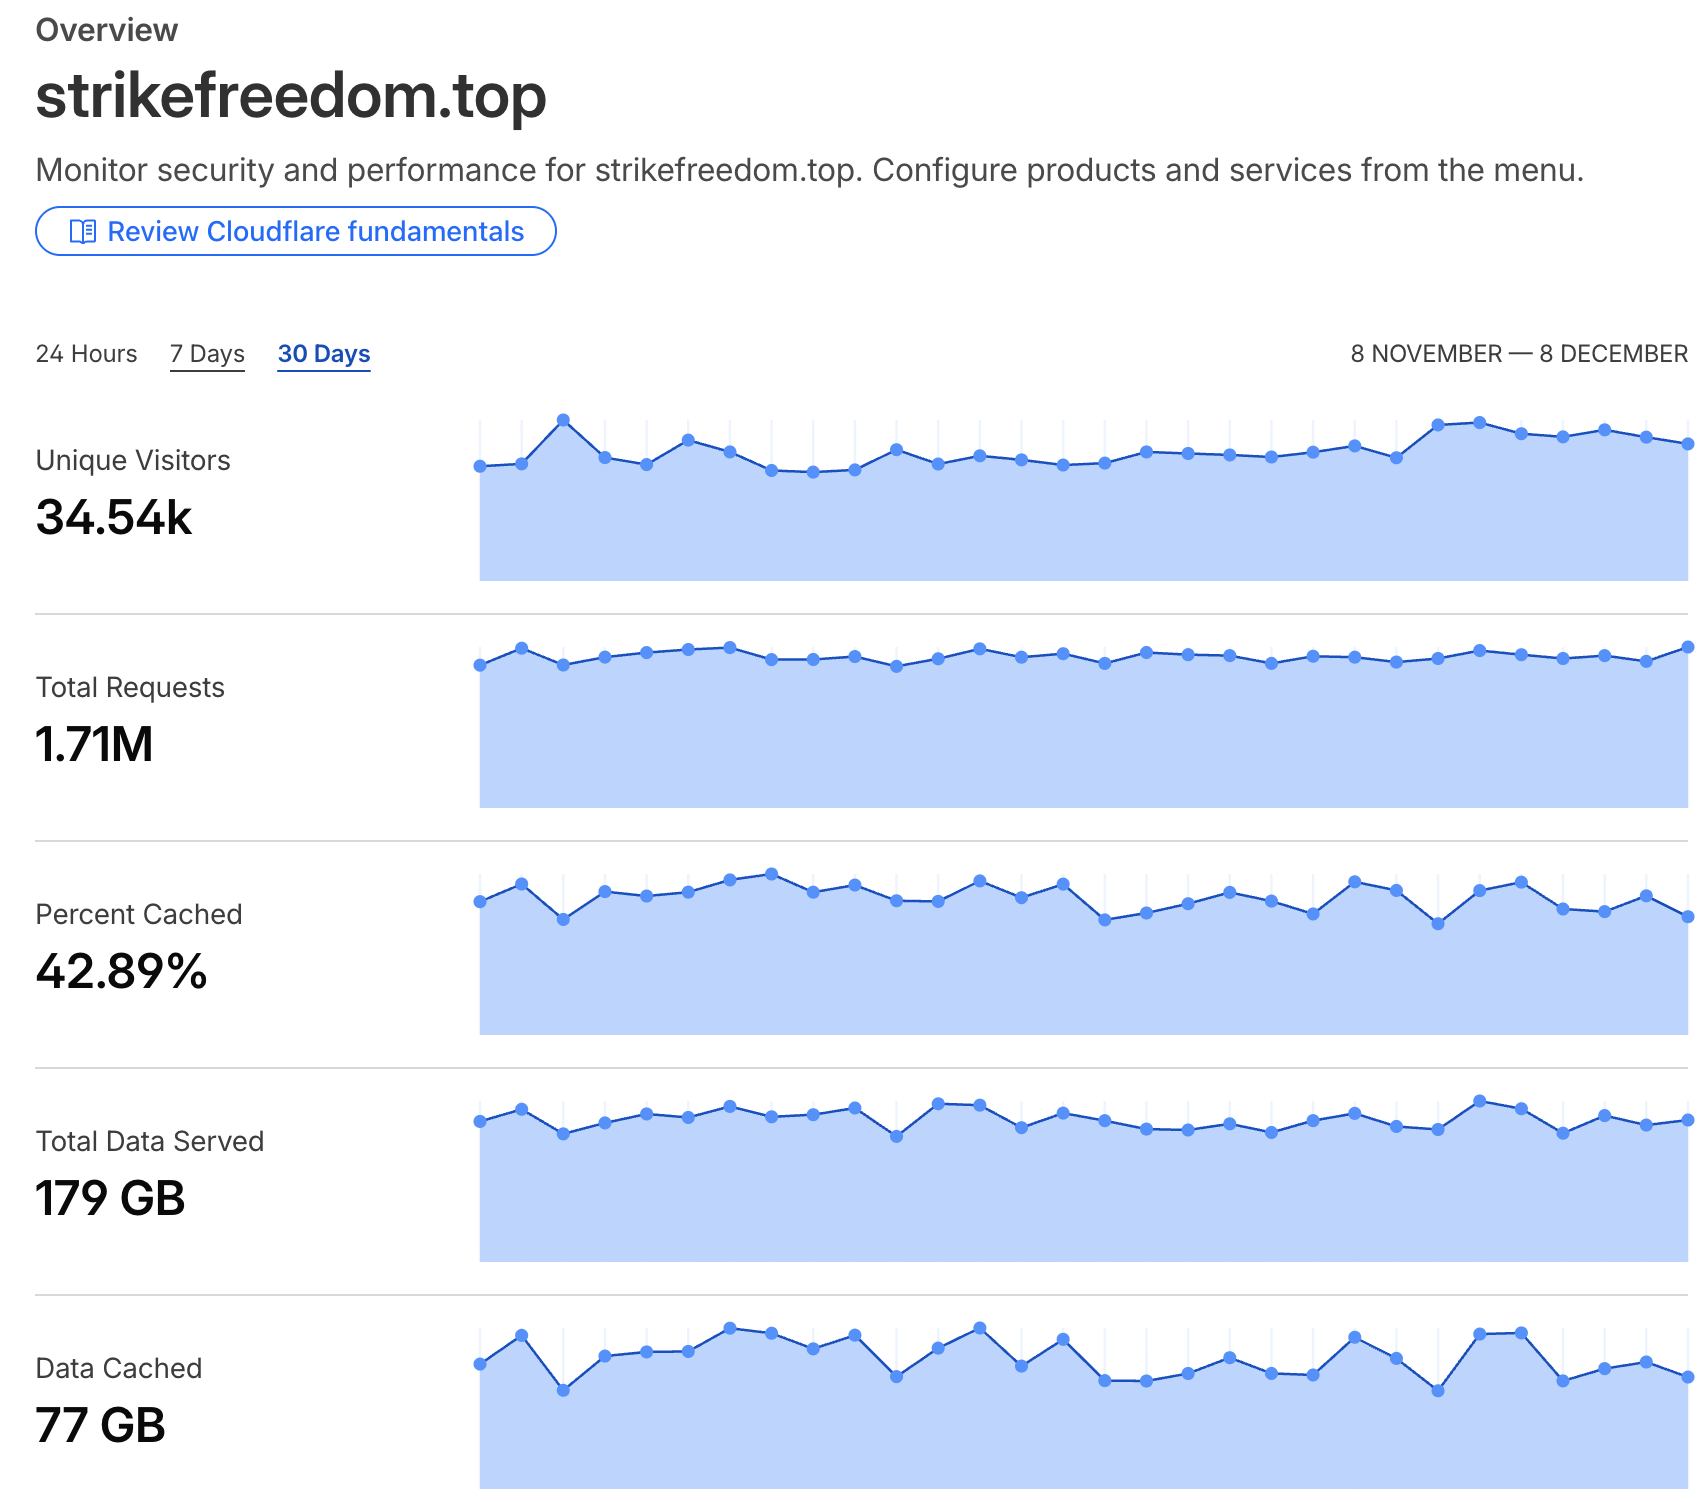Switch to the 24 Hours view

coord(86,354)
